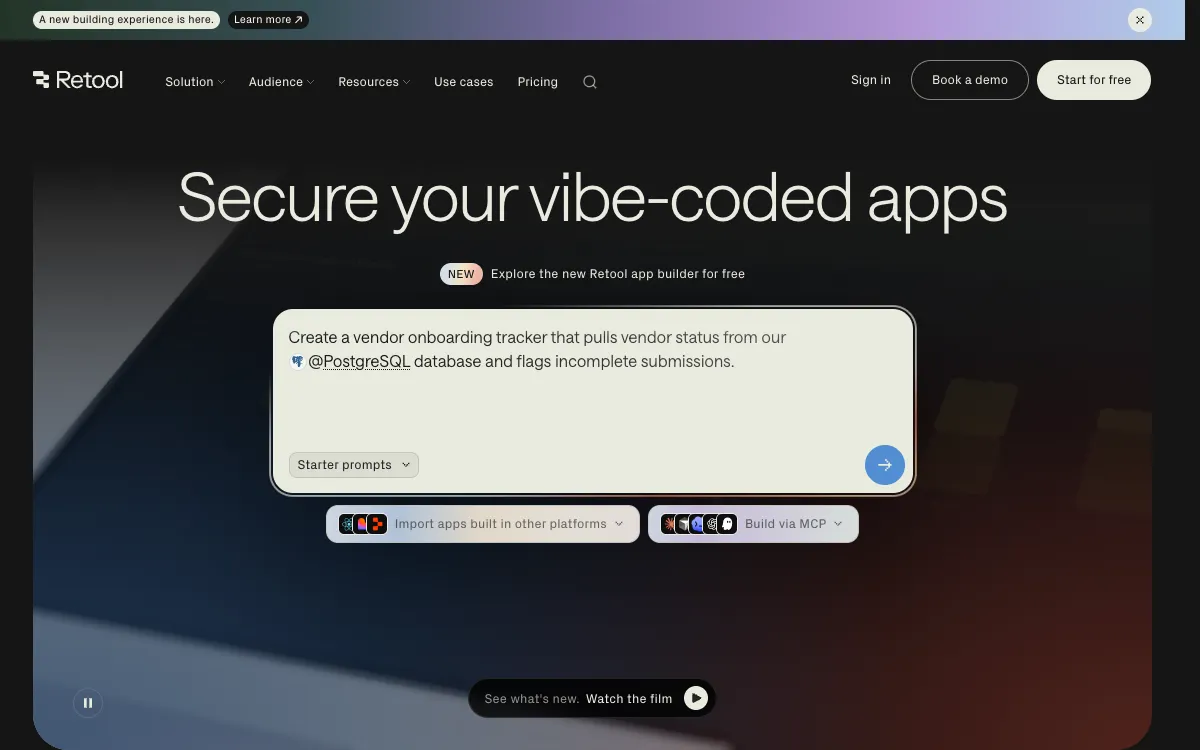Screen dimensions: 1200x750
Task: Click Book a demo button
Action: pyautogui.click(x=970, y=80)
